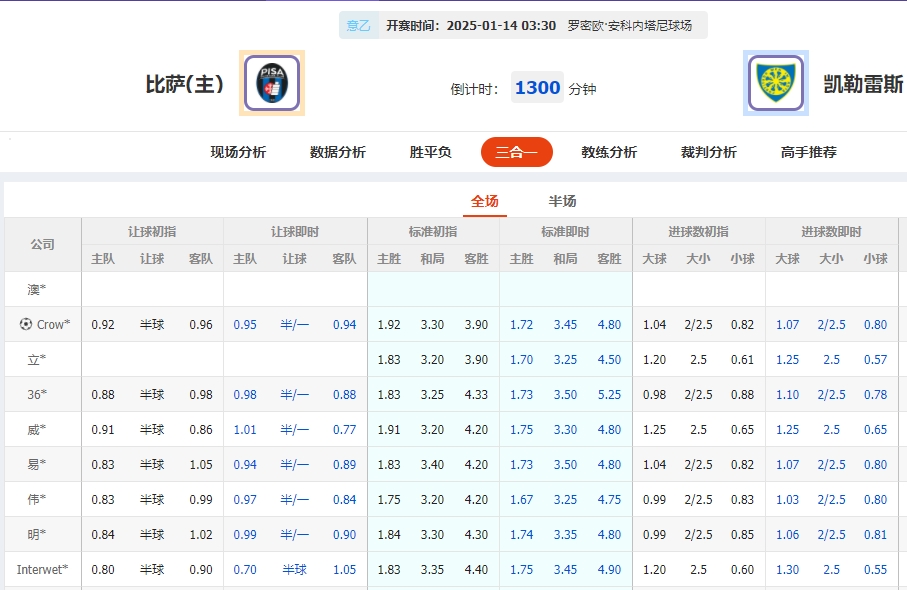Viewport: 907px width, 590px height.
Task: Click Crow* live home win odds 1.72
Action: 521,324
